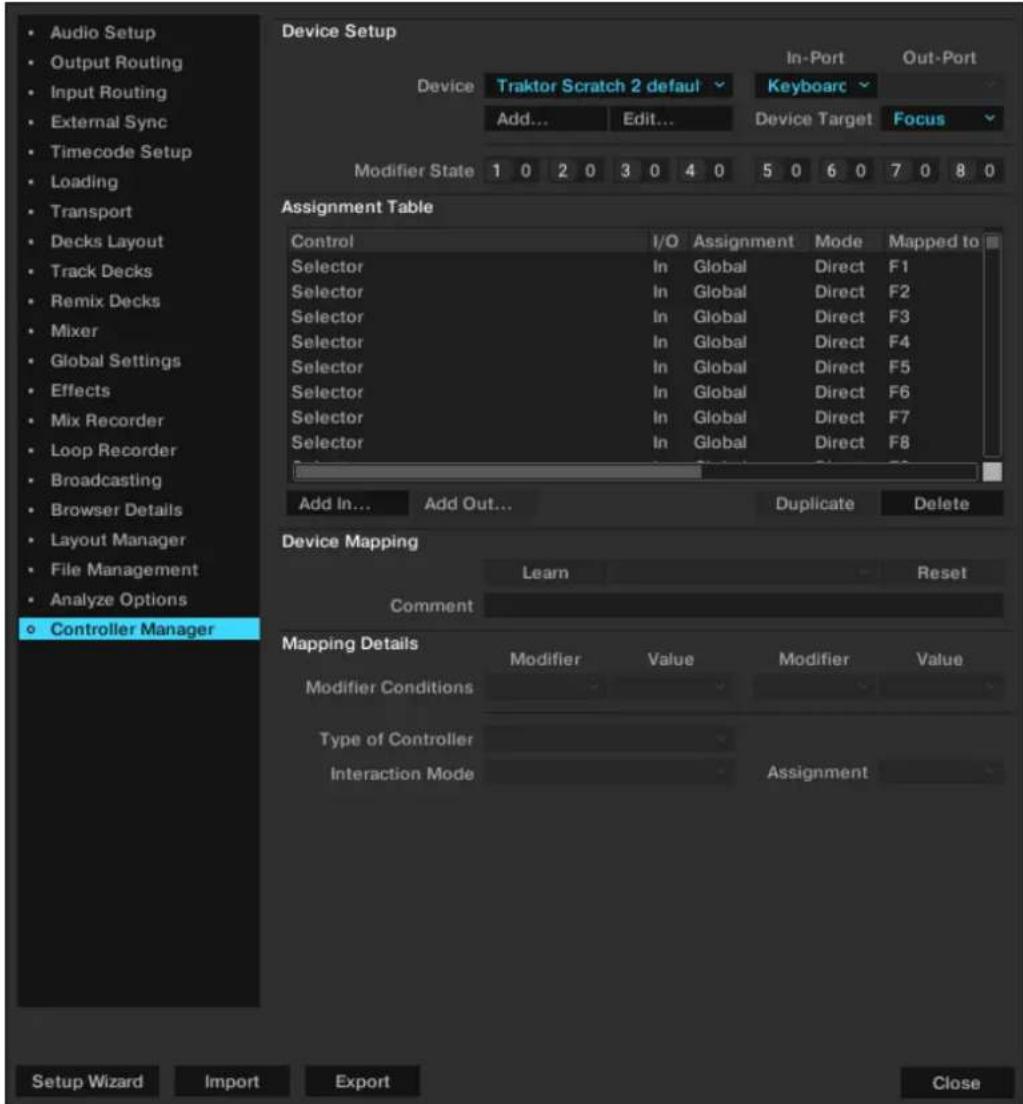The width and height of the screenshot is (1023, 1104).
Task: Click the Add... device button
Action: (x=545, y=119)
